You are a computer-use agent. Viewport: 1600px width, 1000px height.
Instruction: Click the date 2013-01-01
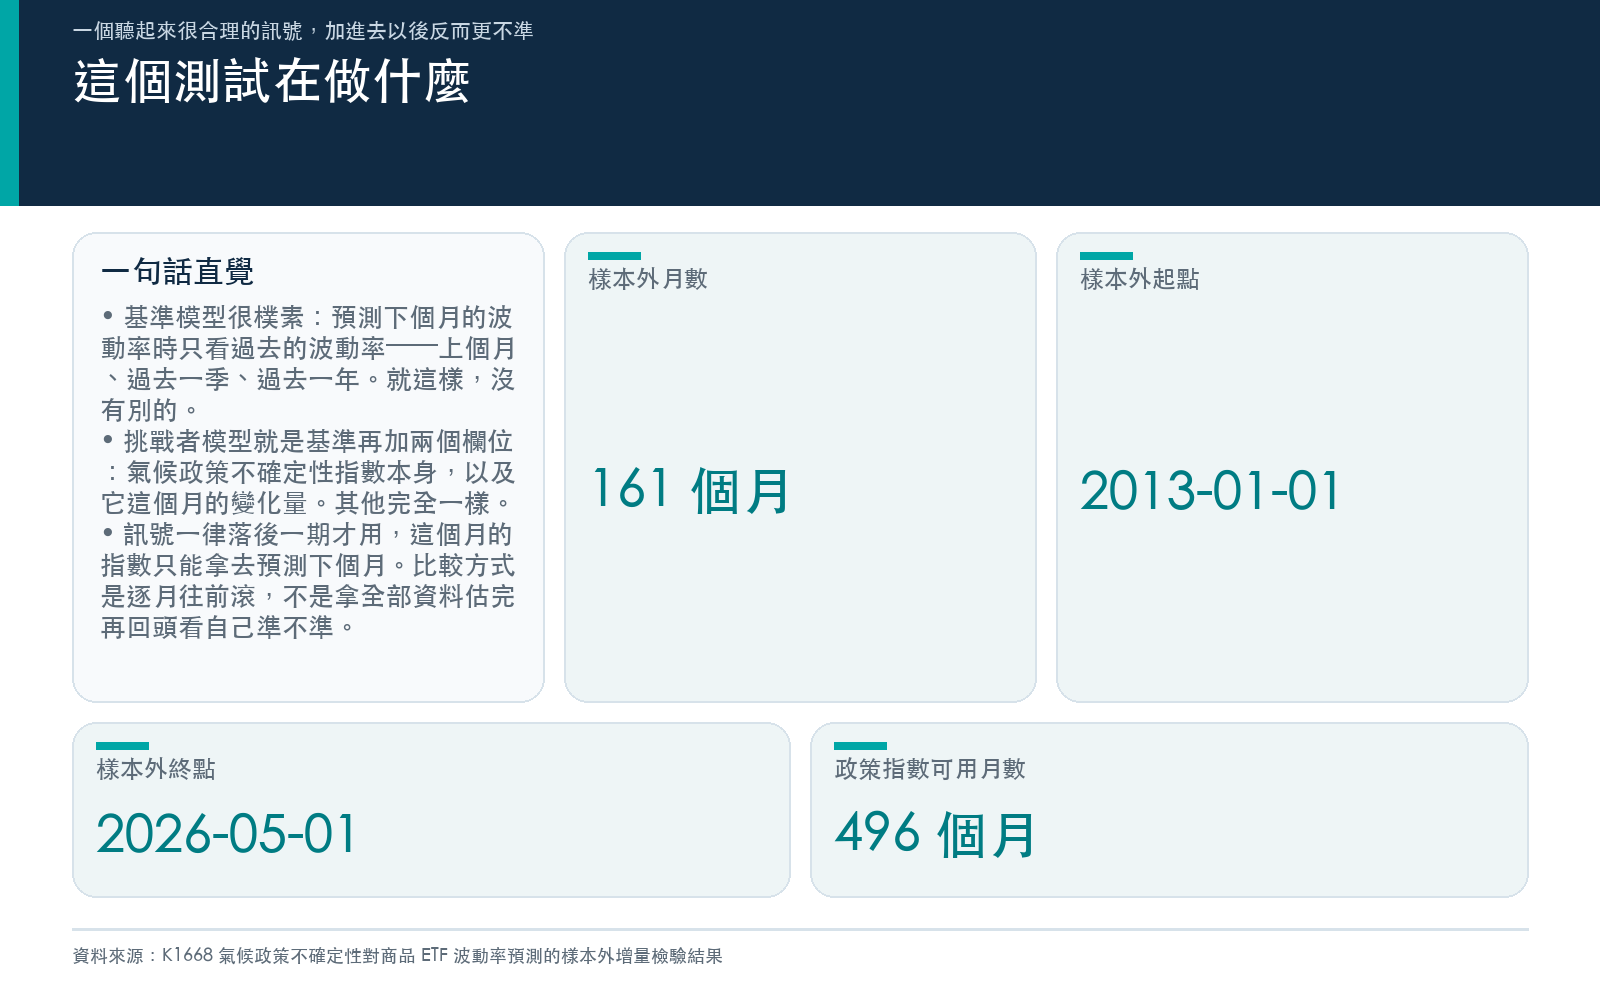1210,491
